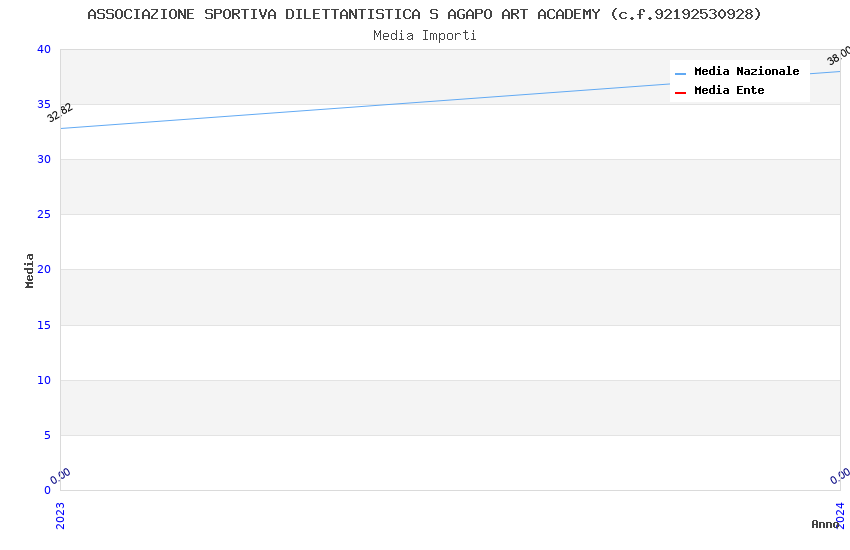
Task: Select the Media Nazionale legend label
Action: click(x=746, y=71)
